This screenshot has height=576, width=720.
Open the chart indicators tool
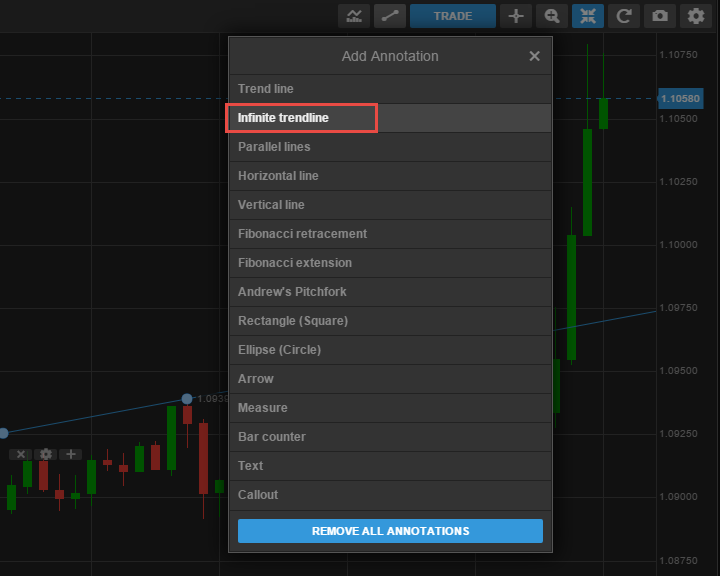354,16
